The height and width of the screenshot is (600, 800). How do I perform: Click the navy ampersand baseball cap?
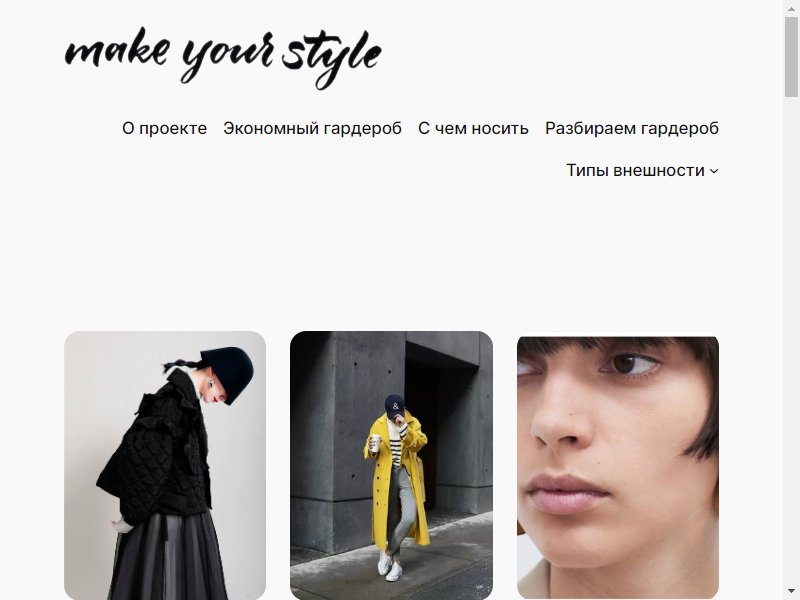click(x=394, y=406)
